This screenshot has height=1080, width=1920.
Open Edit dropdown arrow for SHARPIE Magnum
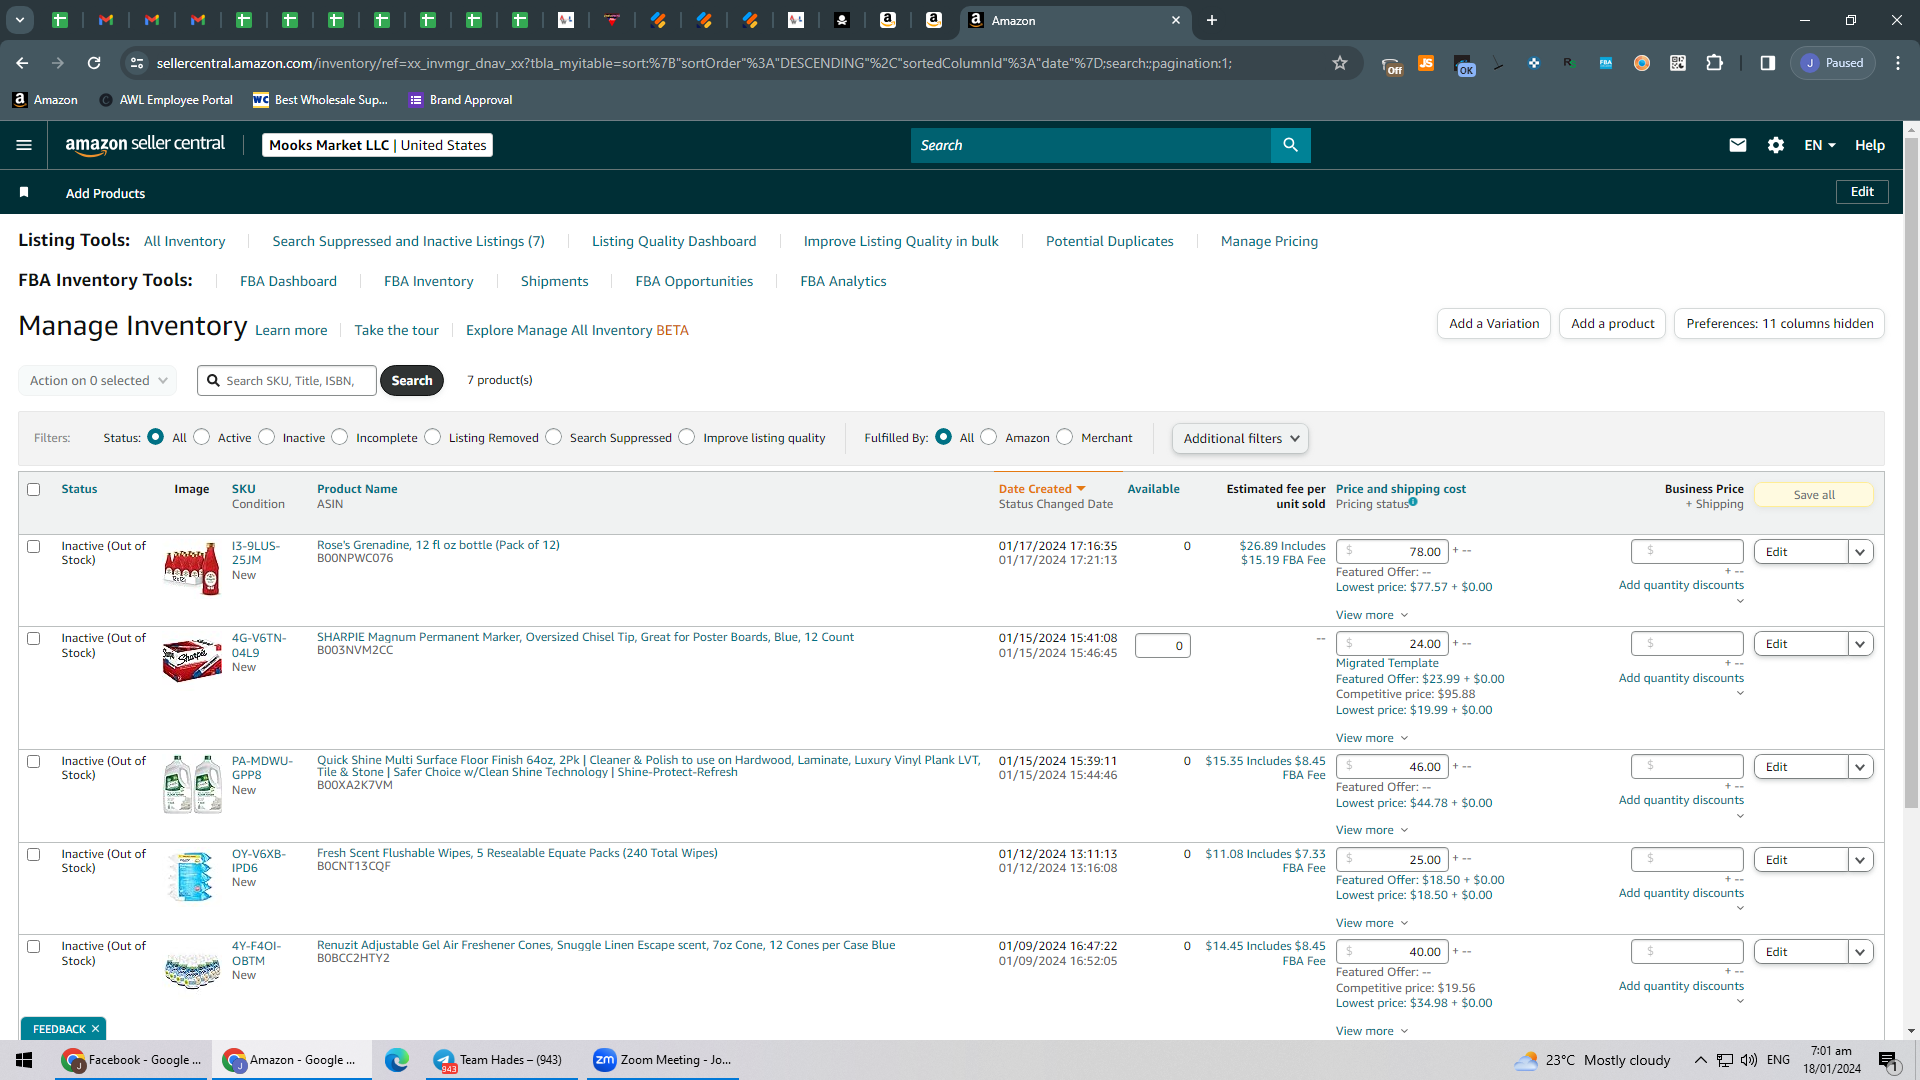[1860, 644]
